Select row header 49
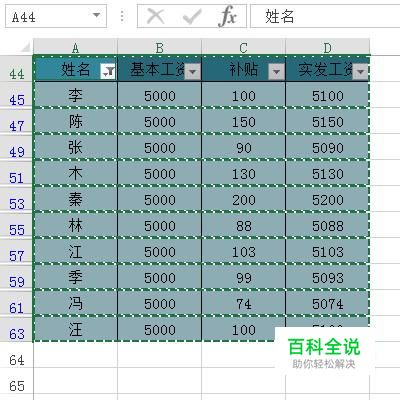This screenshot has height=400, width=400. 17,147
